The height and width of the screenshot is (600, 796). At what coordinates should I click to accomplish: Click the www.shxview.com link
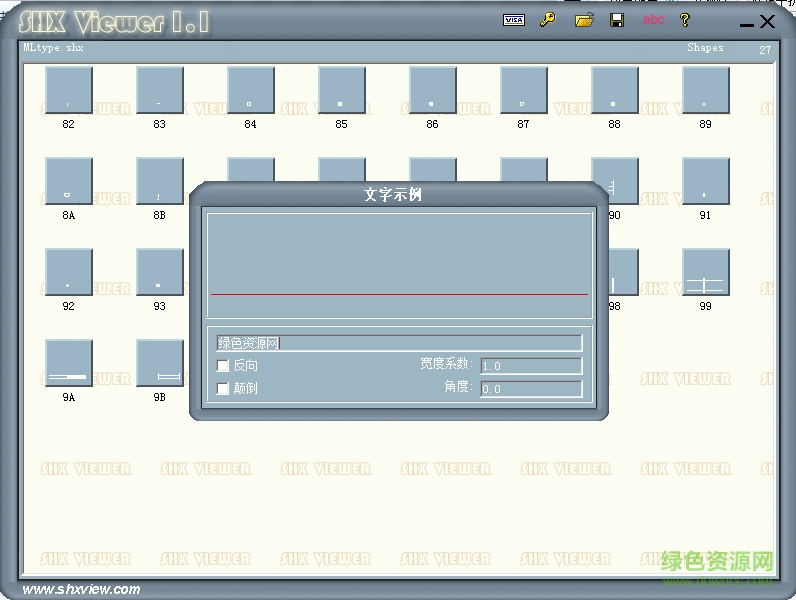[x=81, y=589]
